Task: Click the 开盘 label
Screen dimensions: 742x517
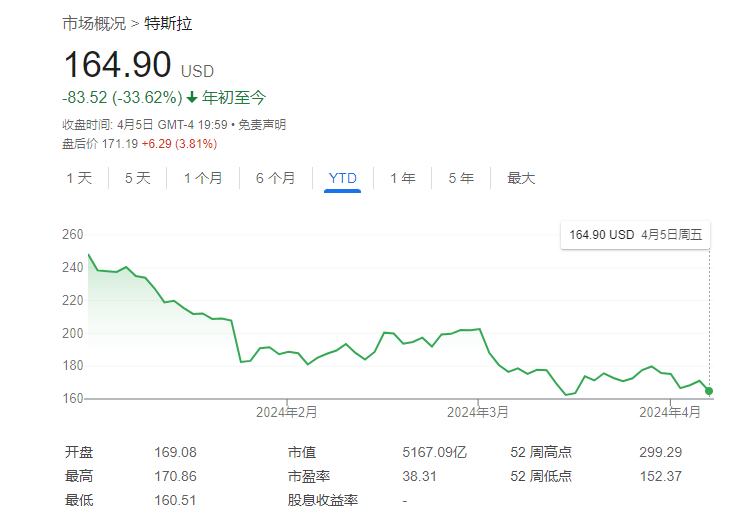Action: (79, 452)
